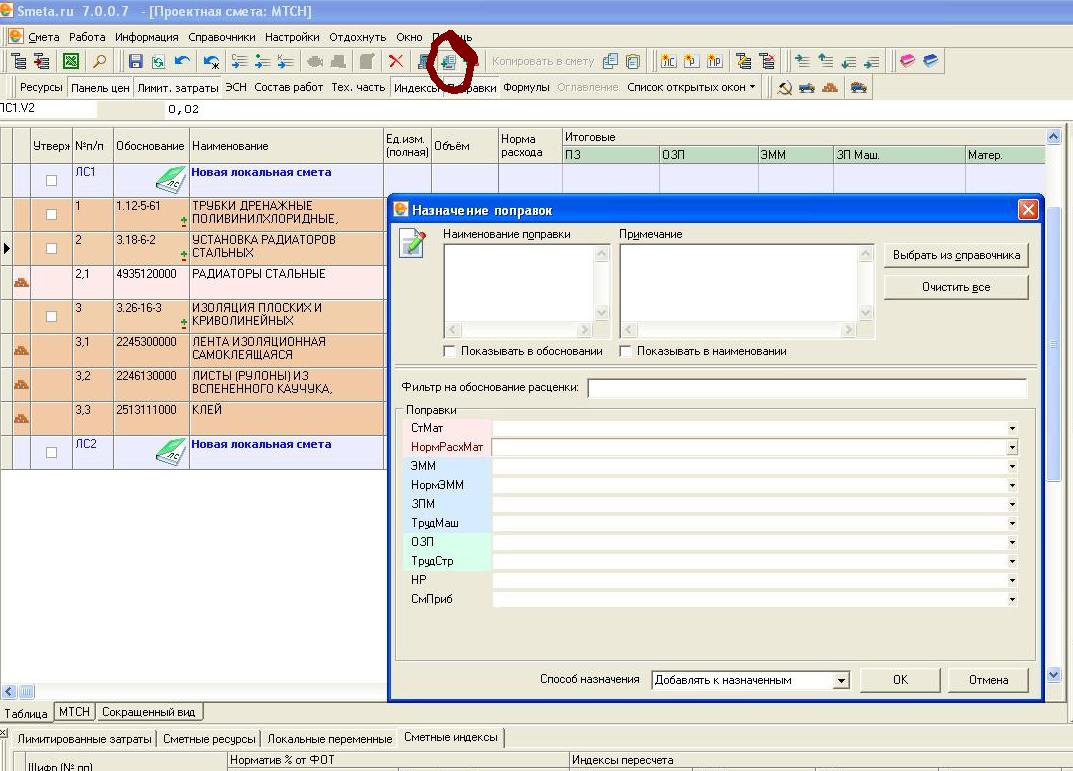Open search with the magnifier icon
Image resolution: width=1073 pixels, height=771 pixels.
point(100,62)
